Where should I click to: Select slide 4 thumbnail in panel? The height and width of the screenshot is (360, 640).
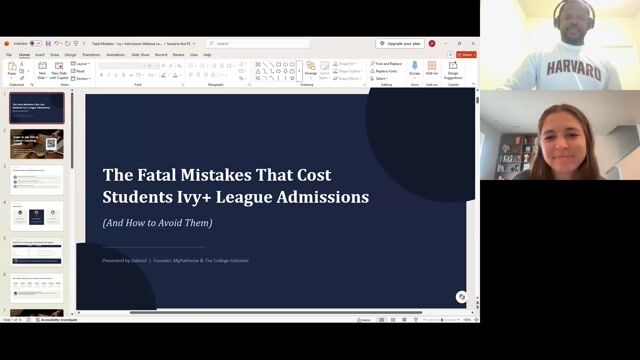[37, 216]
